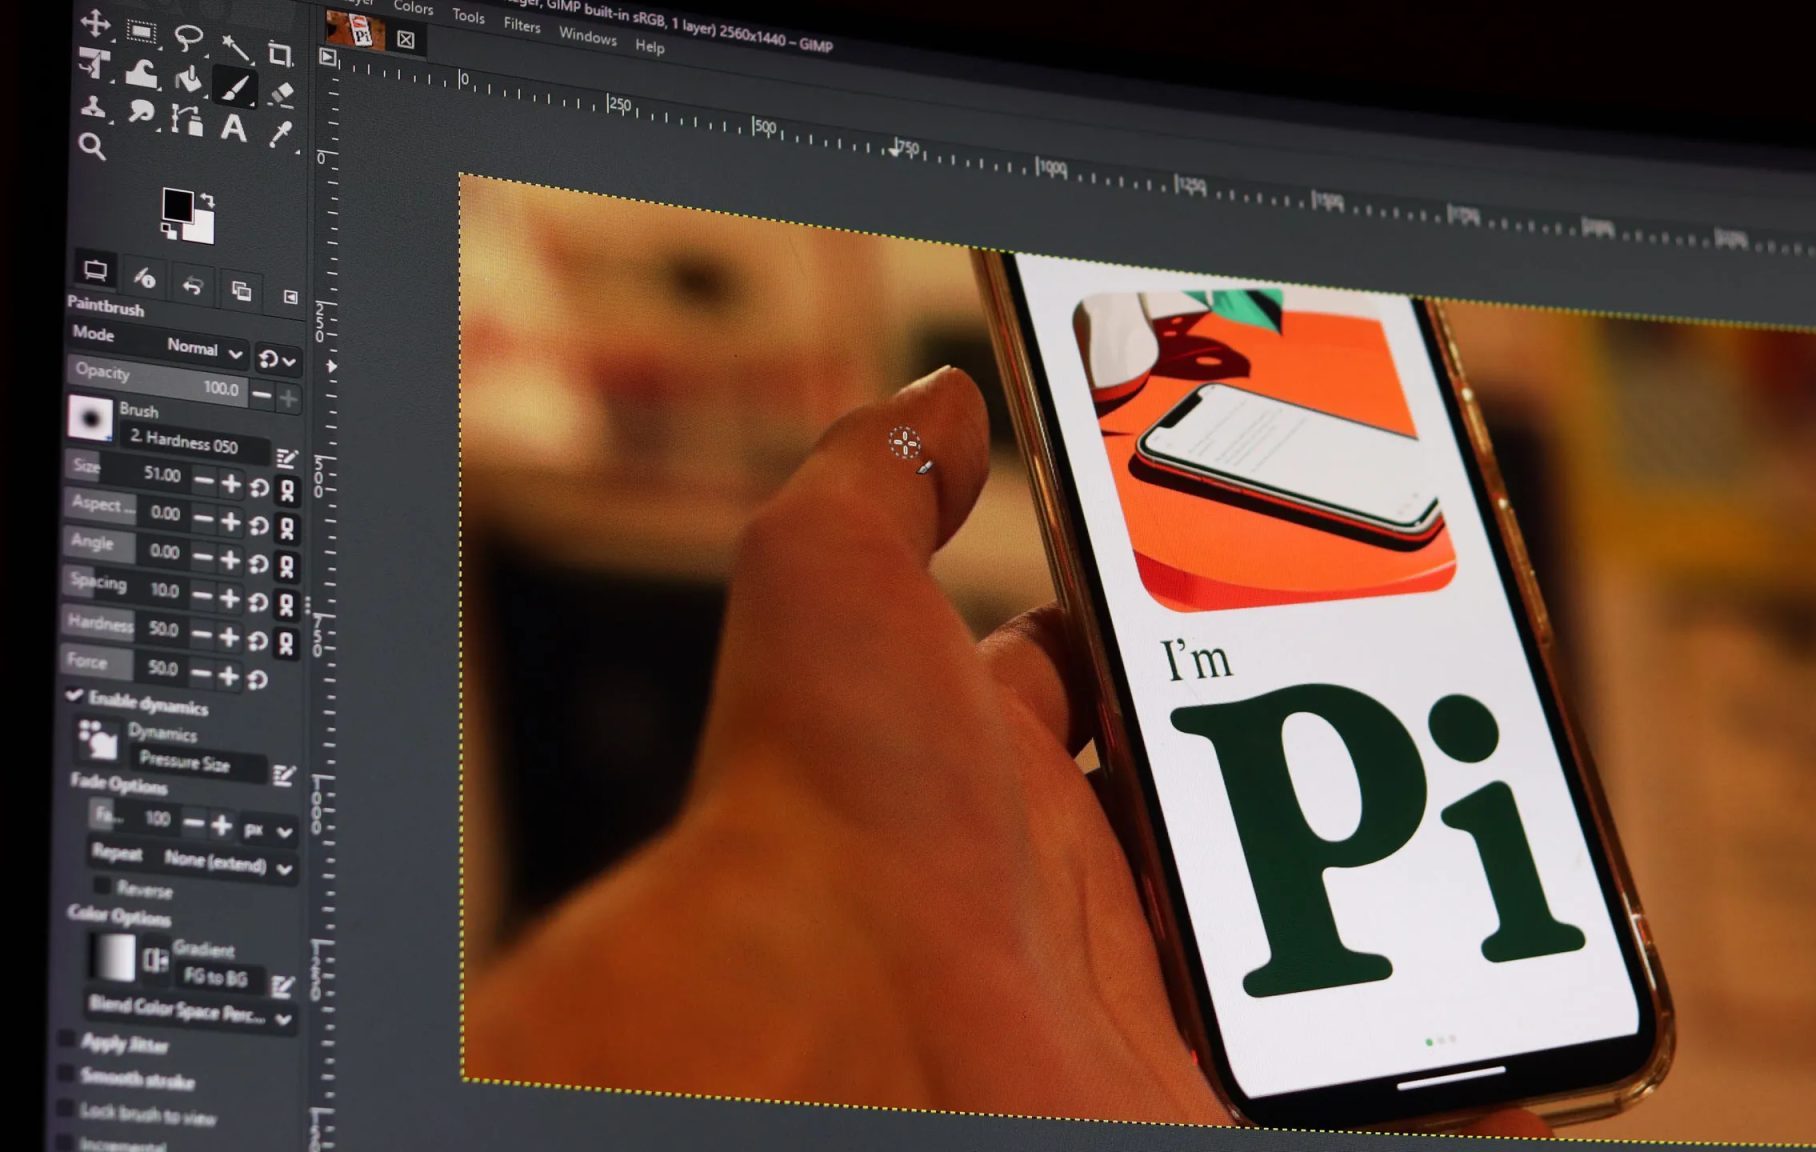Select the Rectangle Select tool
1816x1152 pixels.
142,28
